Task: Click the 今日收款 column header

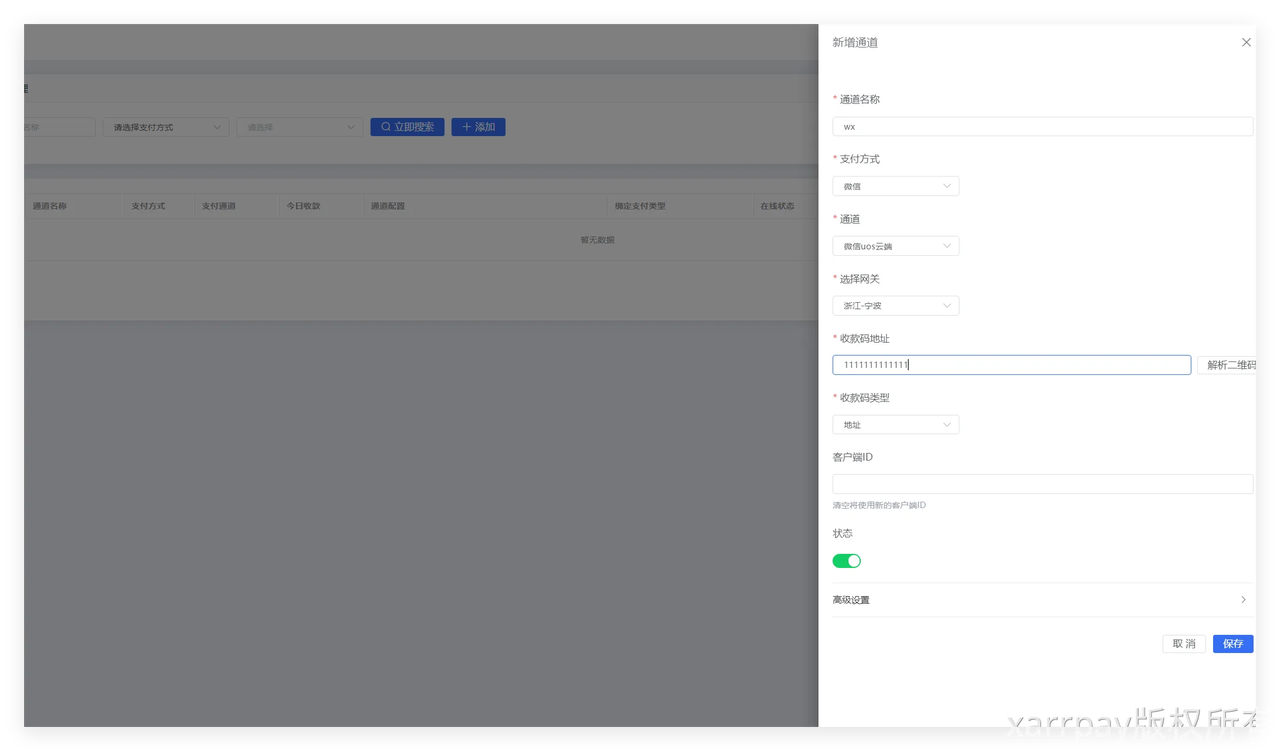Action: coord(303,206)
